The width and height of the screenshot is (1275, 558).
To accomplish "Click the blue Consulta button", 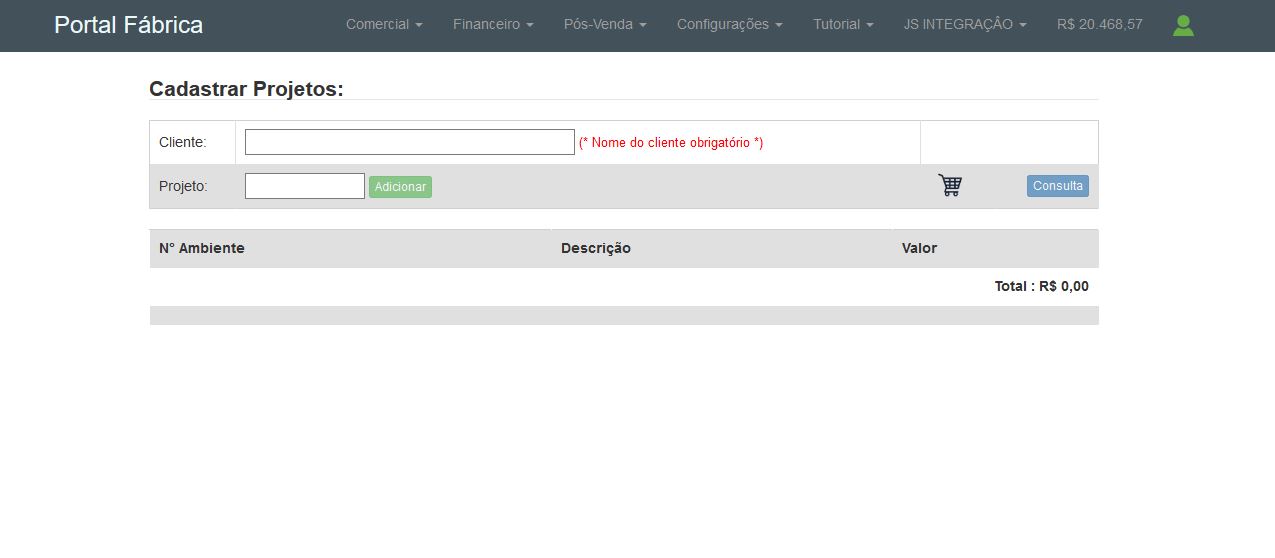I will [x=1057, y=186].
